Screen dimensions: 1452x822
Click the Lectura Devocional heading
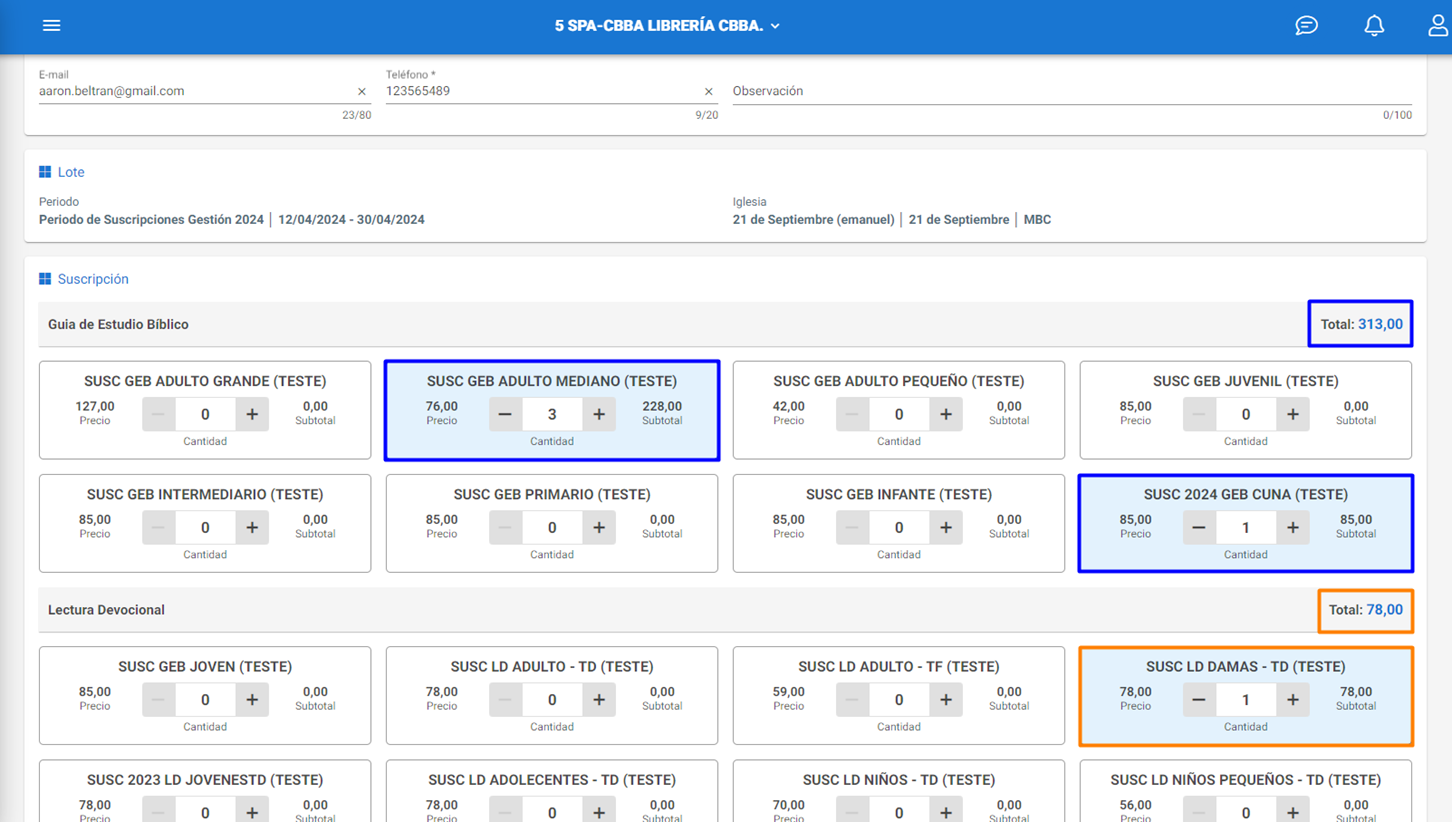(106, 610)
